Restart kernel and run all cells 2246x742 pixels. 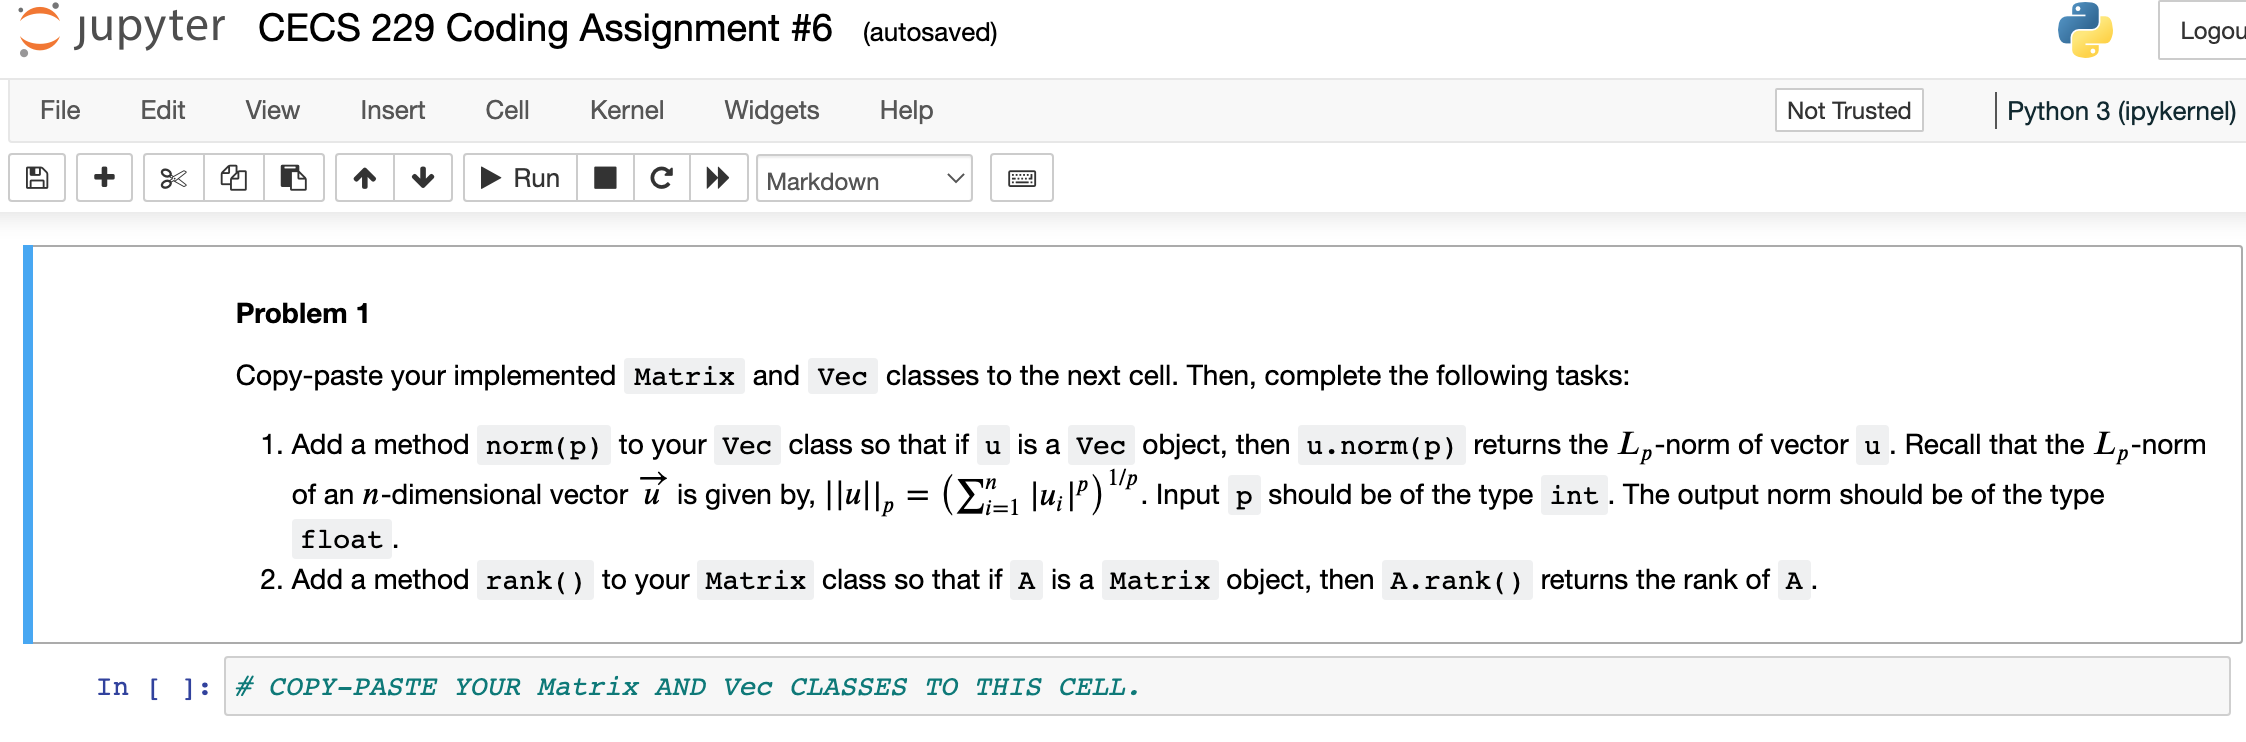719,177
